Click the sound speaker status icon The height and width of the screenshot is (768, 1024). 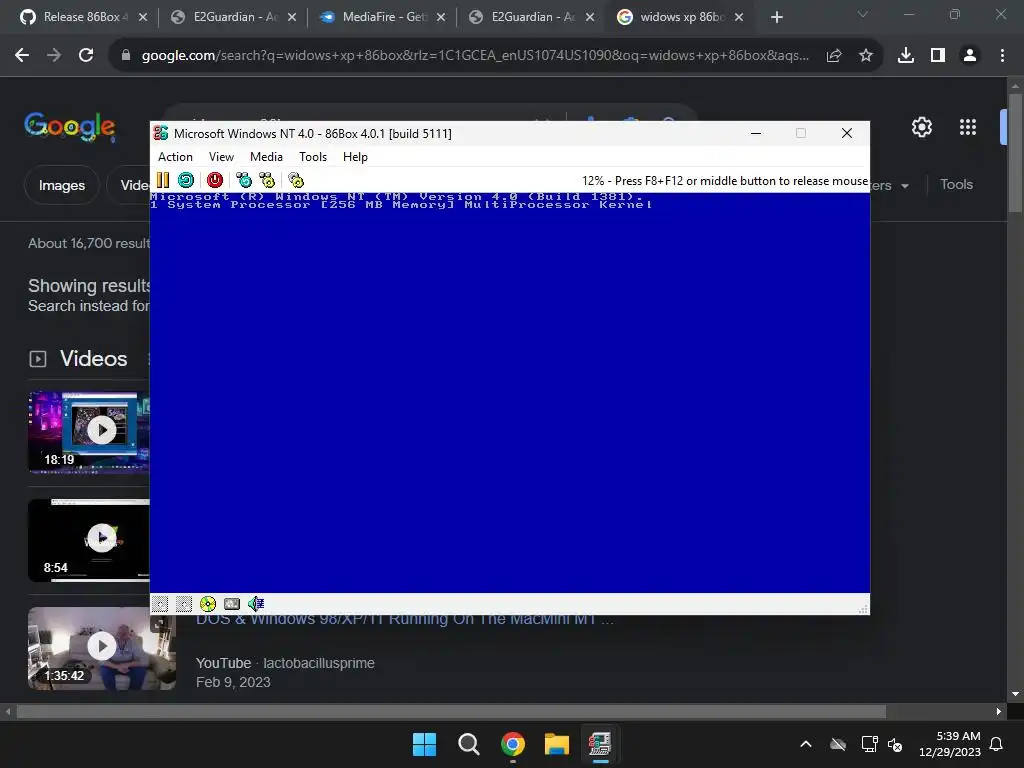coord(256,604)
